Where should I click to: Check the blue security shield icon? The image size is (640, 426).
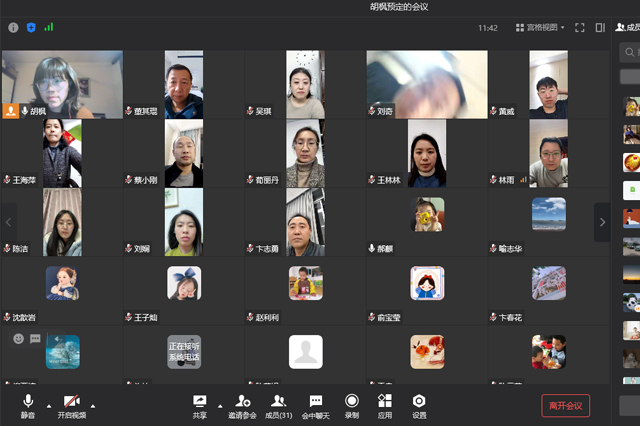[x=30, y=28]
